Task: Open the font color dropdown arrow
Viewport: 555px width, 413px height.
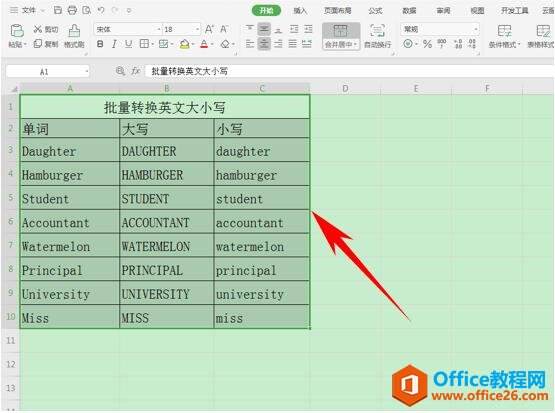Action: (212, 45)
